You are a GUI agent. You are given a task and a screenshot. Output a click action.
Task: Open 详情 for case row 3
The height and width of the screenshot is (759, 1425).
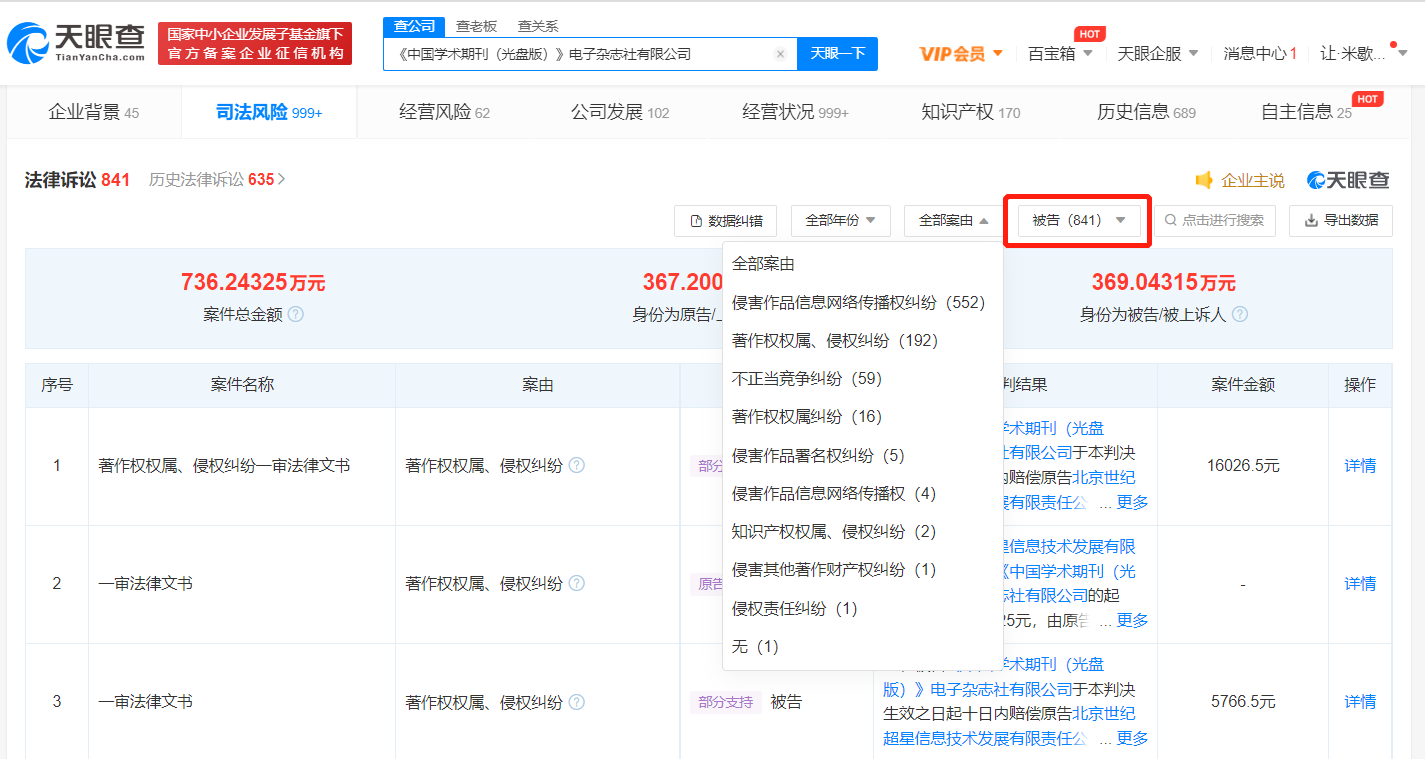[x=1360, y=702]
